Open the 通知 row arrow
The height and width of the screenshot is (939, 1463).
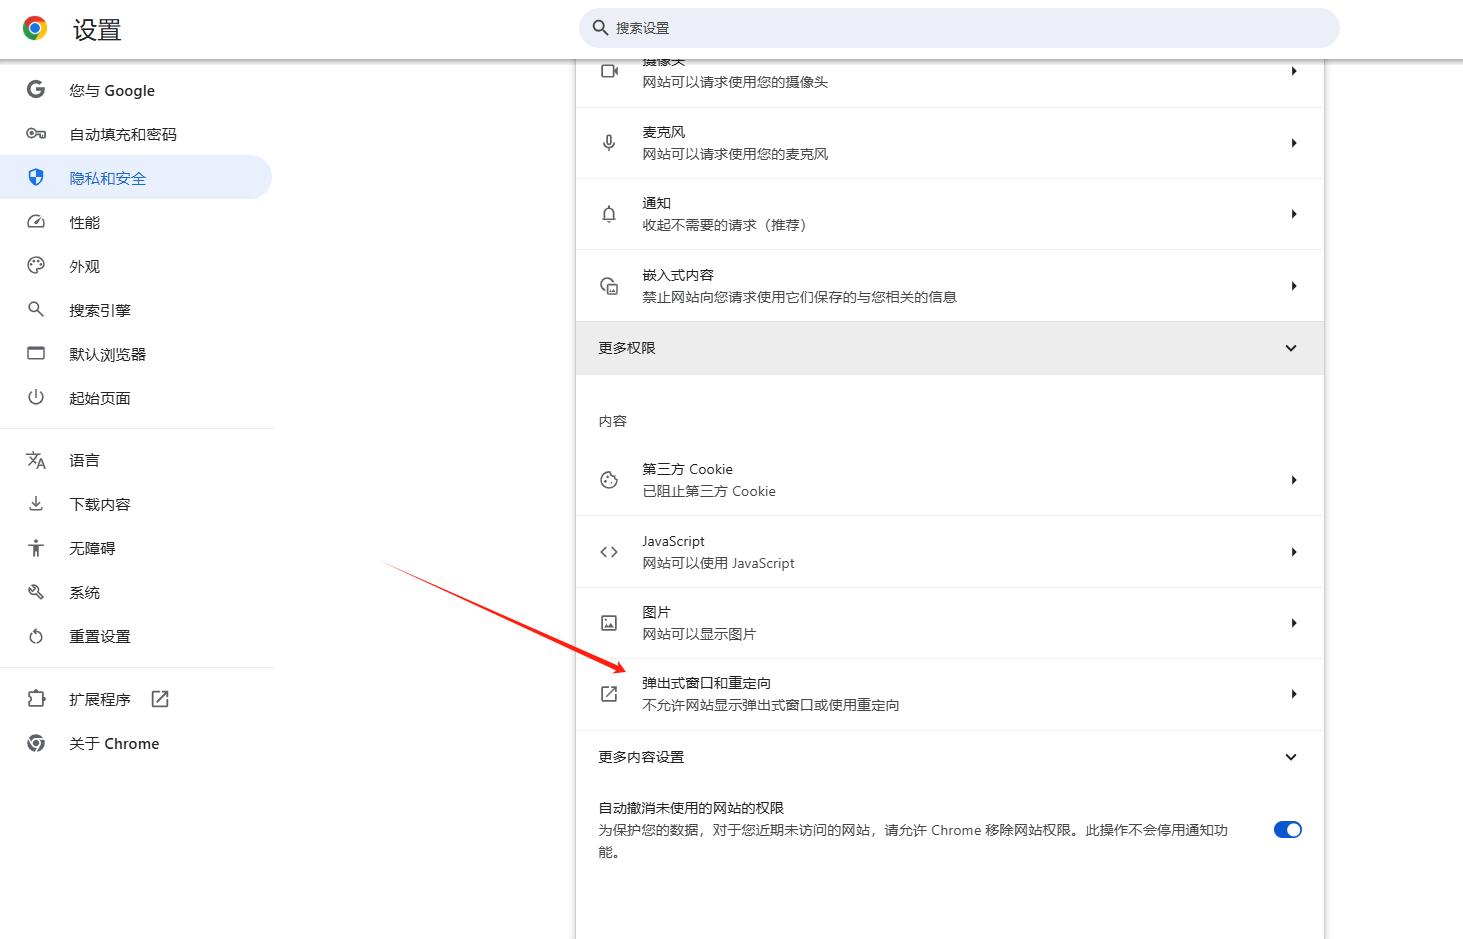tap(1294, 214)
